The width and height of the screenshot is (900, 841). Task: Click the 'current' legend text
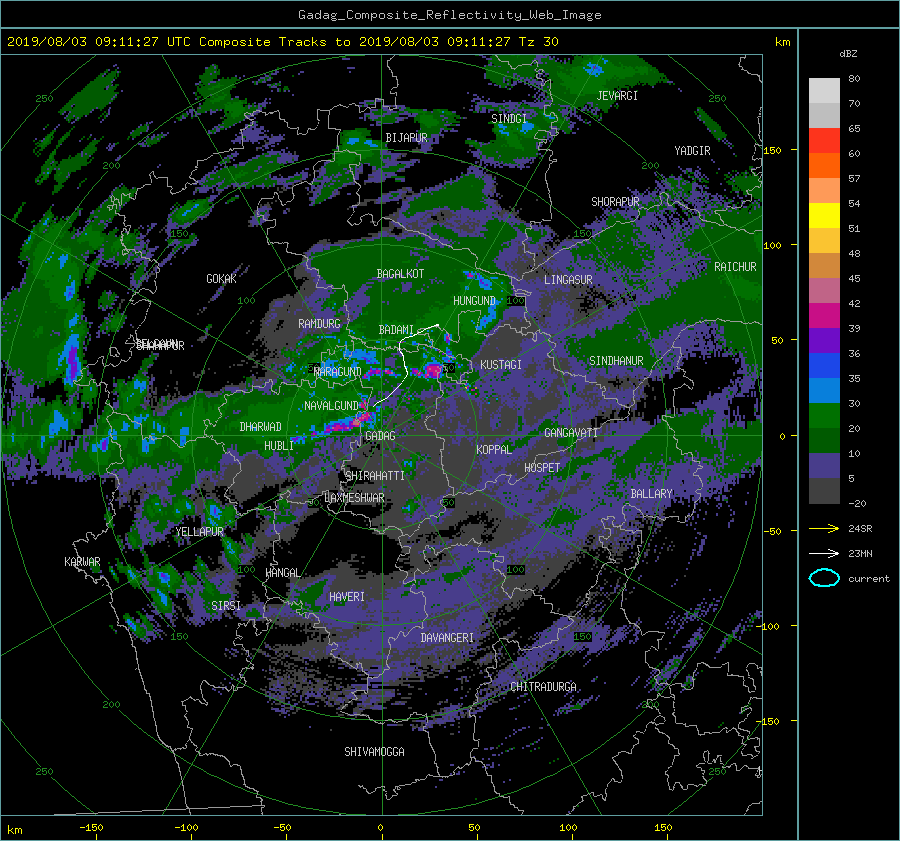tap(868, 579)
